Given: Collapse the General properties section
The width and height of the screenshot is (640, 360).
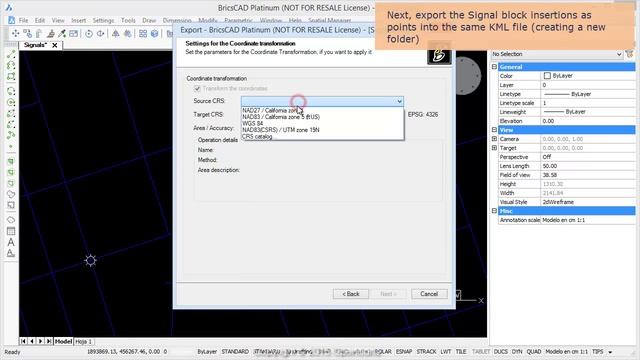Looking at the screenshot, I should click(x=494, y=67).
